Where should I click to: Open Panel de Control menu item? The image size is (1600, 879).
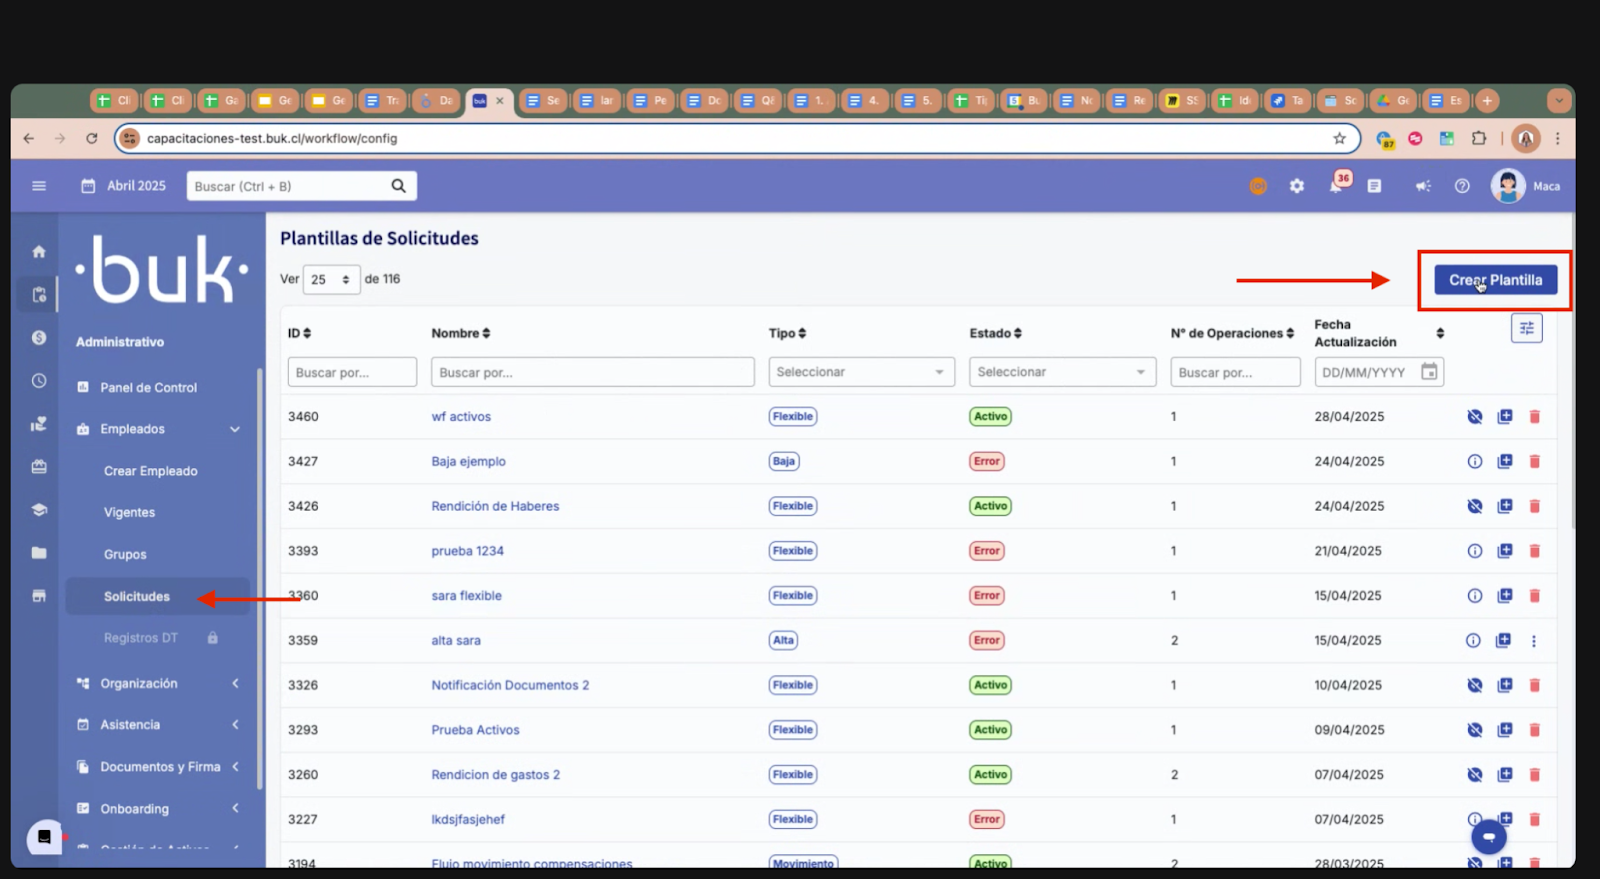click(x=148, y=387)
